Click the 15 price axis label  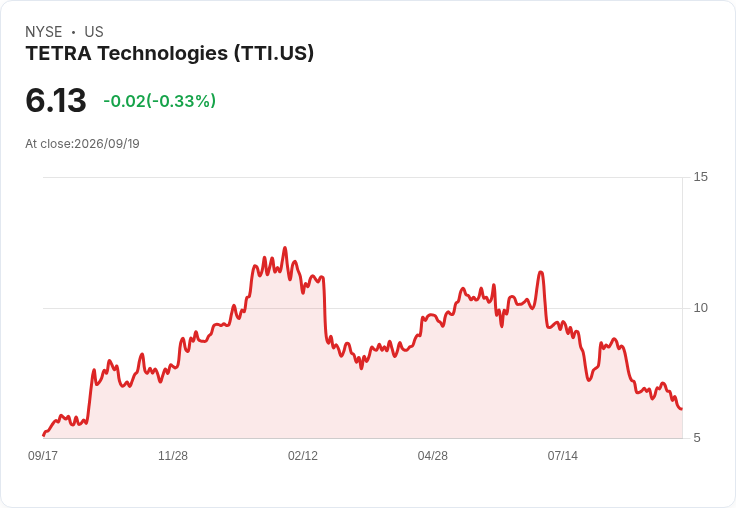[x=700, y=177]
